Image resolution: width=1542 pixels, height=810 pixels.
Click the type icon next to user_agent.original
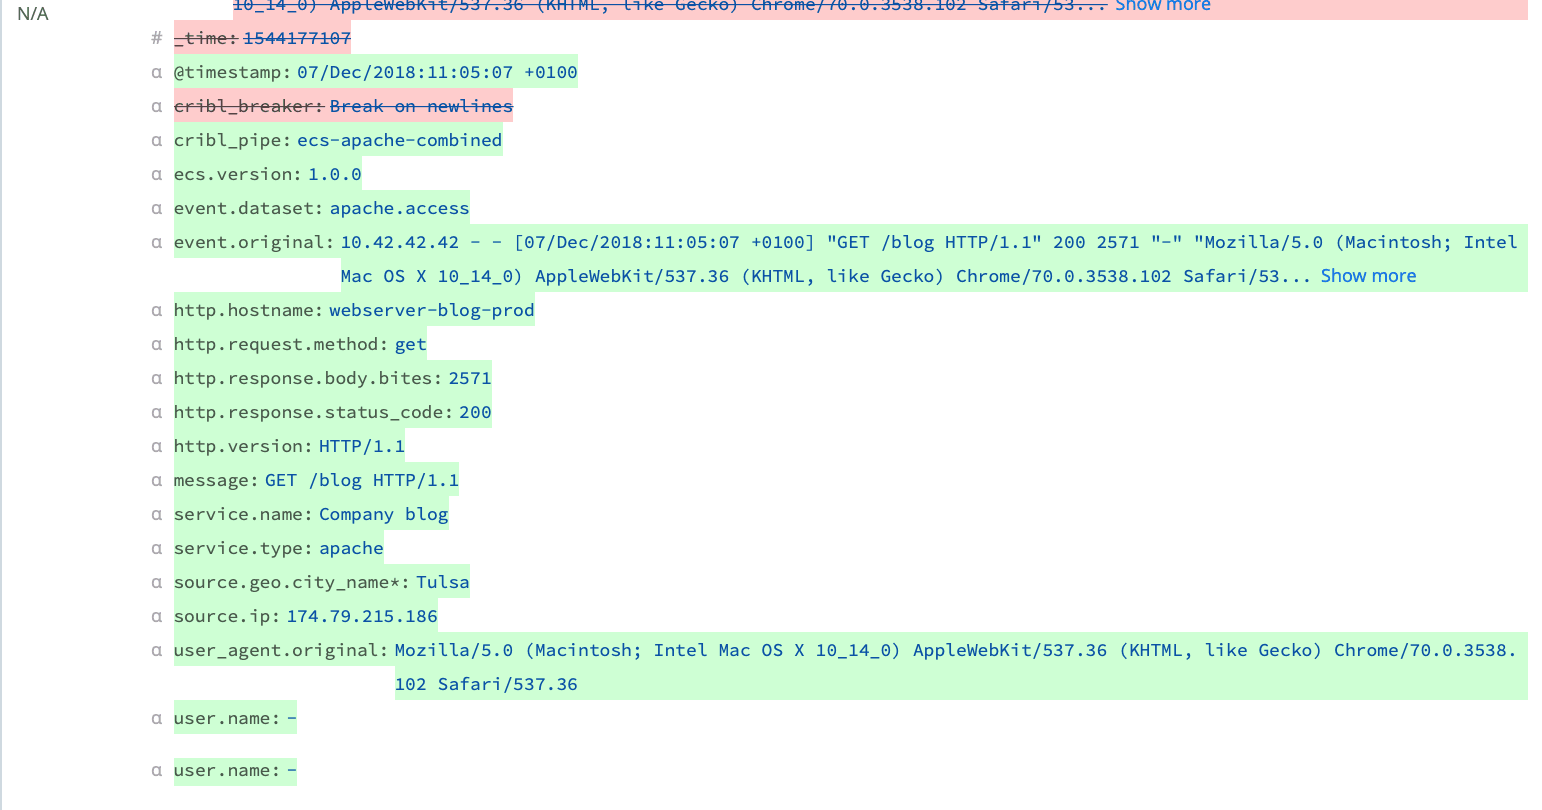point(156,650)
